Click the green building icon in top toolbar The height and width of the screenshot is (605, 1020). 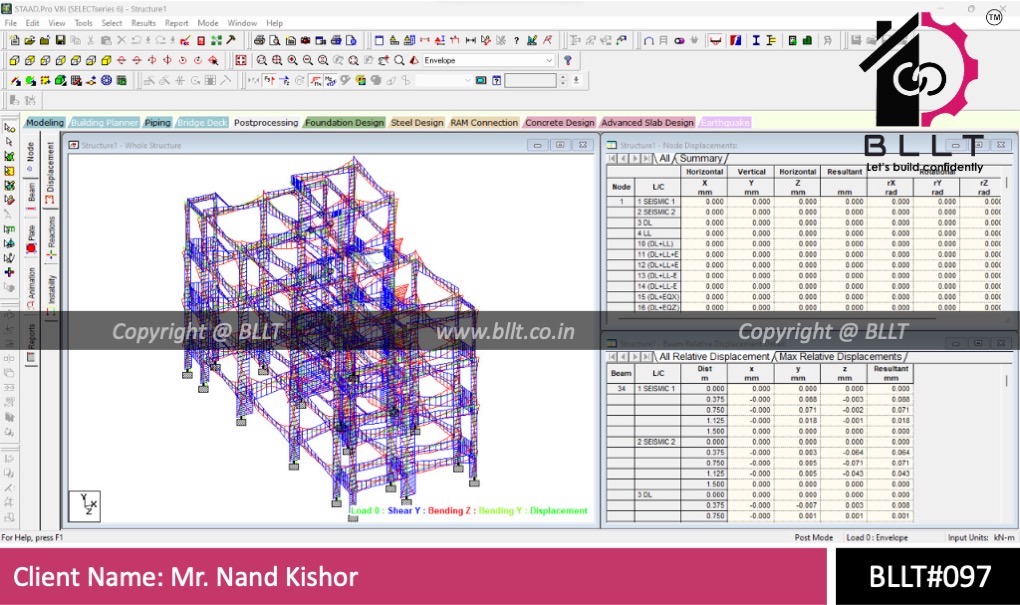click(x=807, y=40)
